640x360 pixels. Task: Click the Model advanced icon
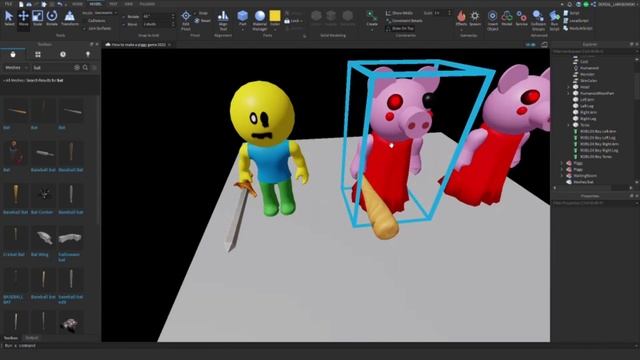pos(507,18)
